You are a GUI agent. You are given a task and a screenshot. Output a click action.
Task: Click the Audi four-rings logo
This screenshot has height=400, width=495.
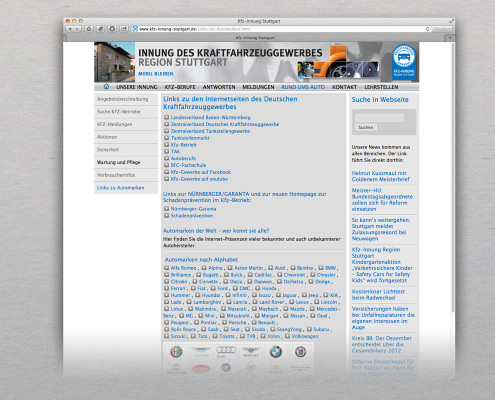click(x=226, y=351)
